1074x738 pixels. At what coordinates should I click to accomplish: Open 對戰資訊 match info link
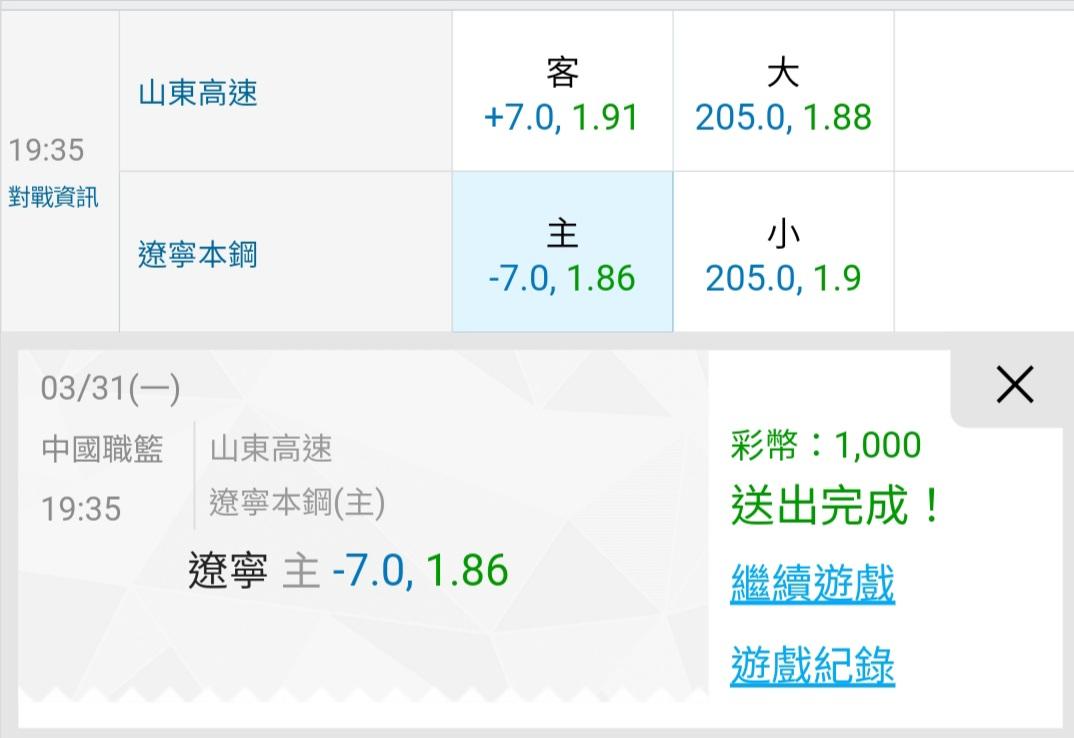53,197
